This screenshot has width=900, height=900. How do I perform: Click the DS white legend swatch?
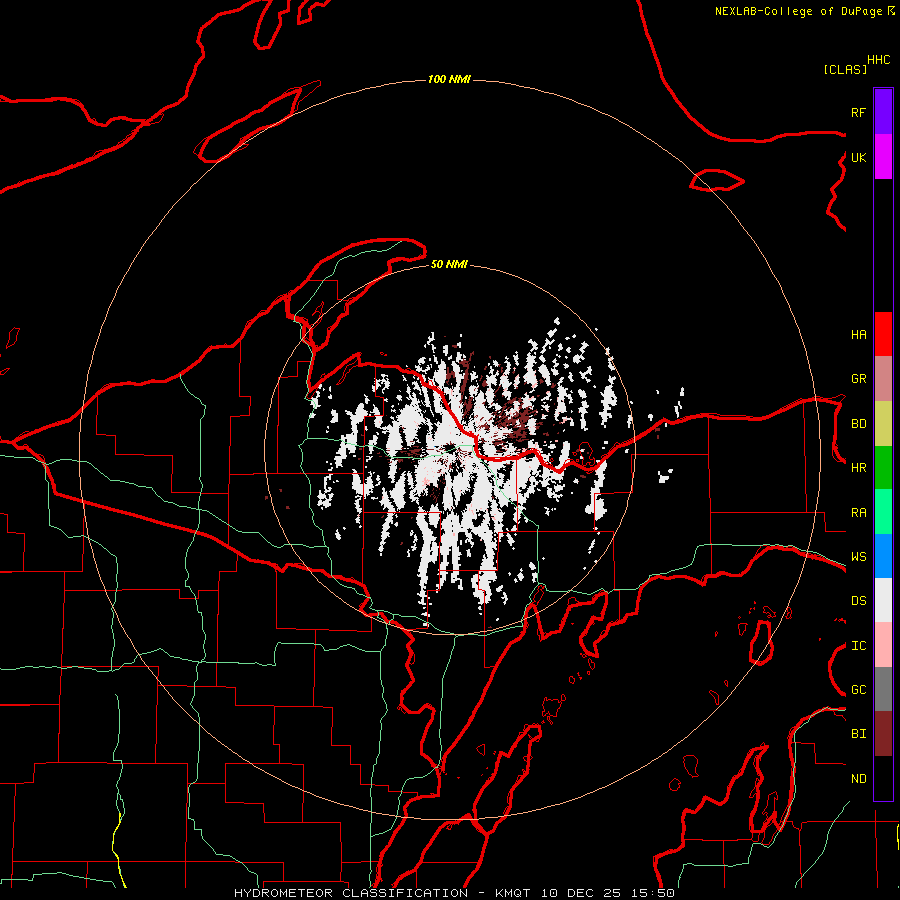tap(883, 600)
